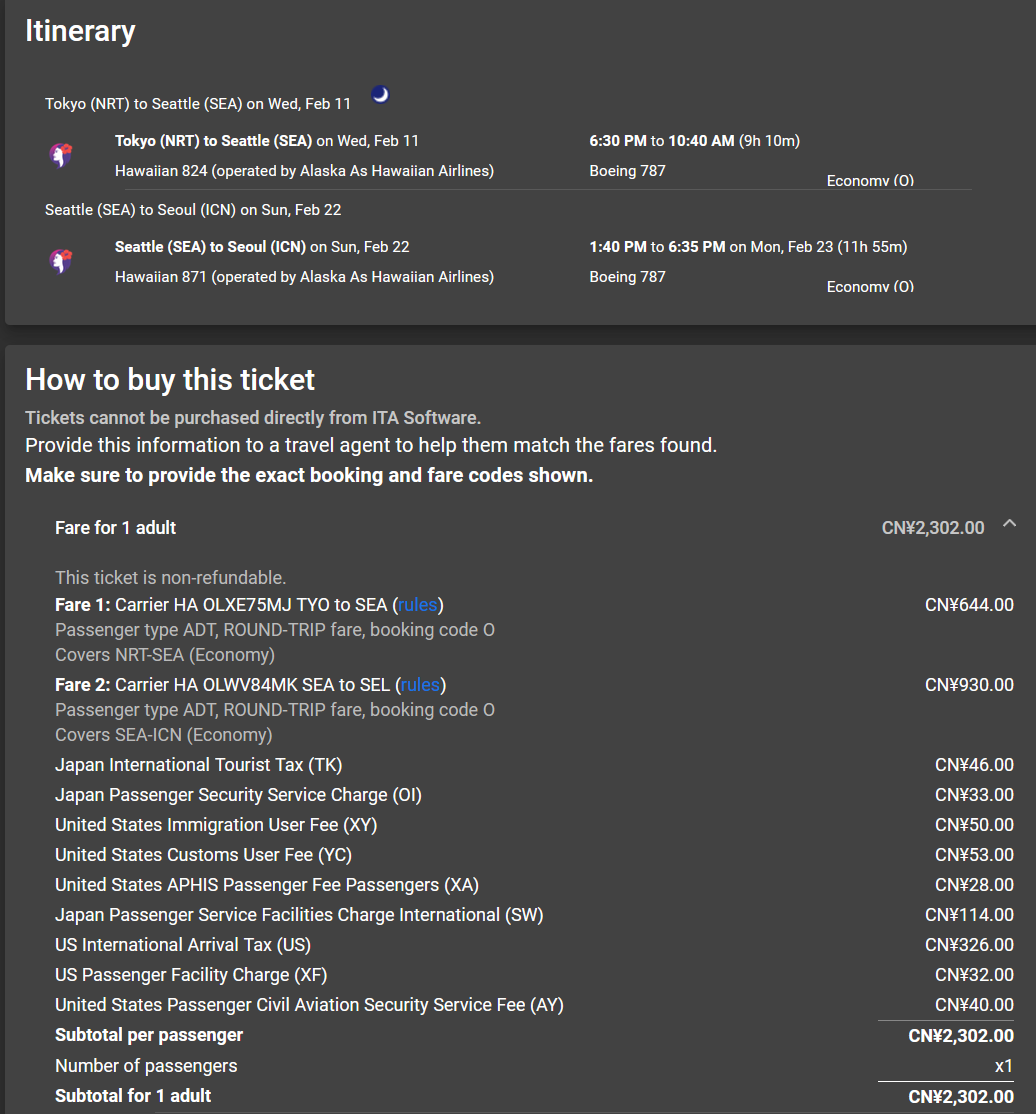Click the overnight moon icon beside Wed, Feb 11
Viewport: 1036px width, 1114px height.
click(380, 95)
